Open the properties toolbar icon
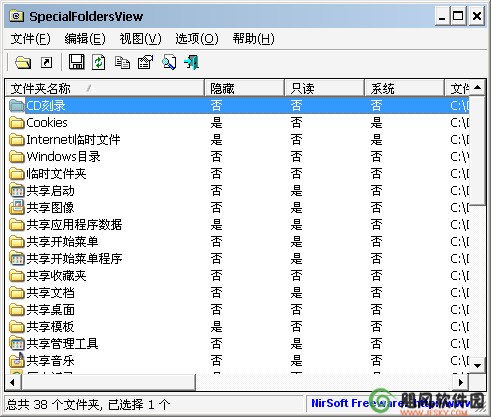 (x=145, y=62)
